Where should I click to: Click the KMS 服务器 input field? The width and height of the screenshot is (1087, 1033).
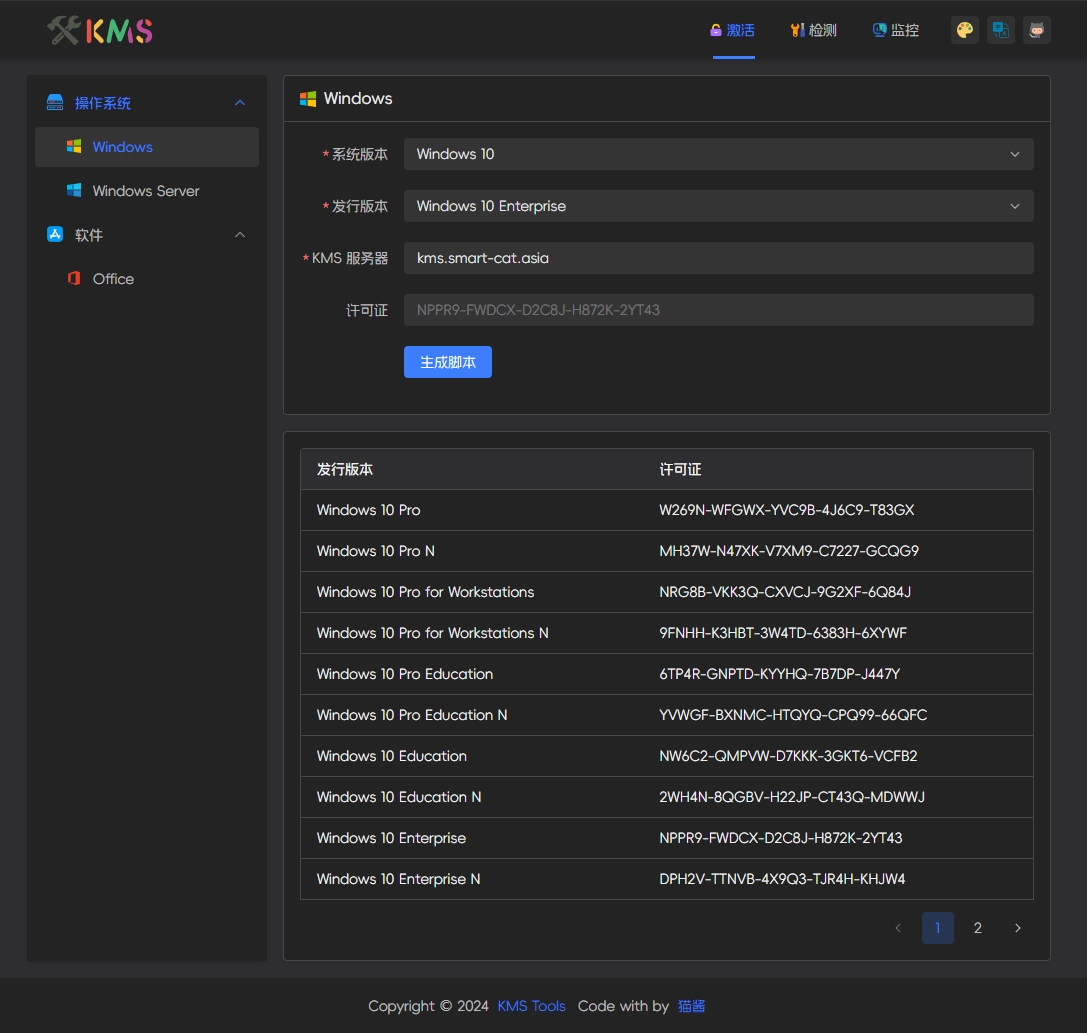(x=718, y=258)
